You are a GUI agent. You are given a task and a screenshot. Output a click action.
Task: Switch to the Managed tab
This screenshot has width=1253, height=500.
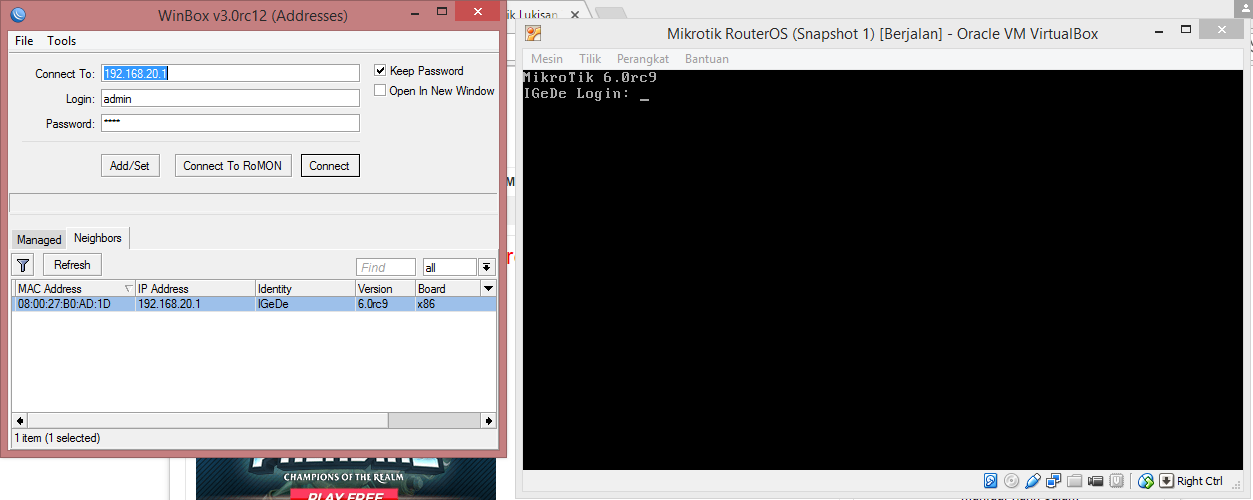39,240
